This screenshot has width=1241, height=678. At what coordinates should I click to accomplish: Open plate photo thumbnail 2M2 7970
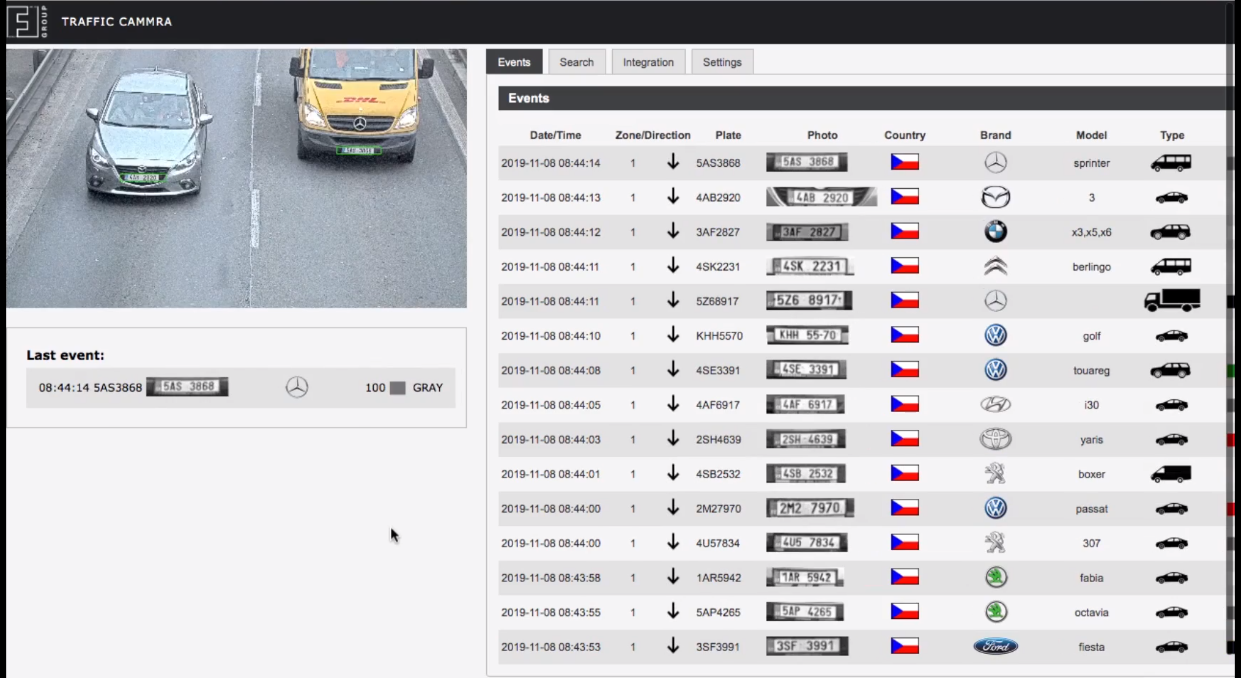click(x=810, y=508)
